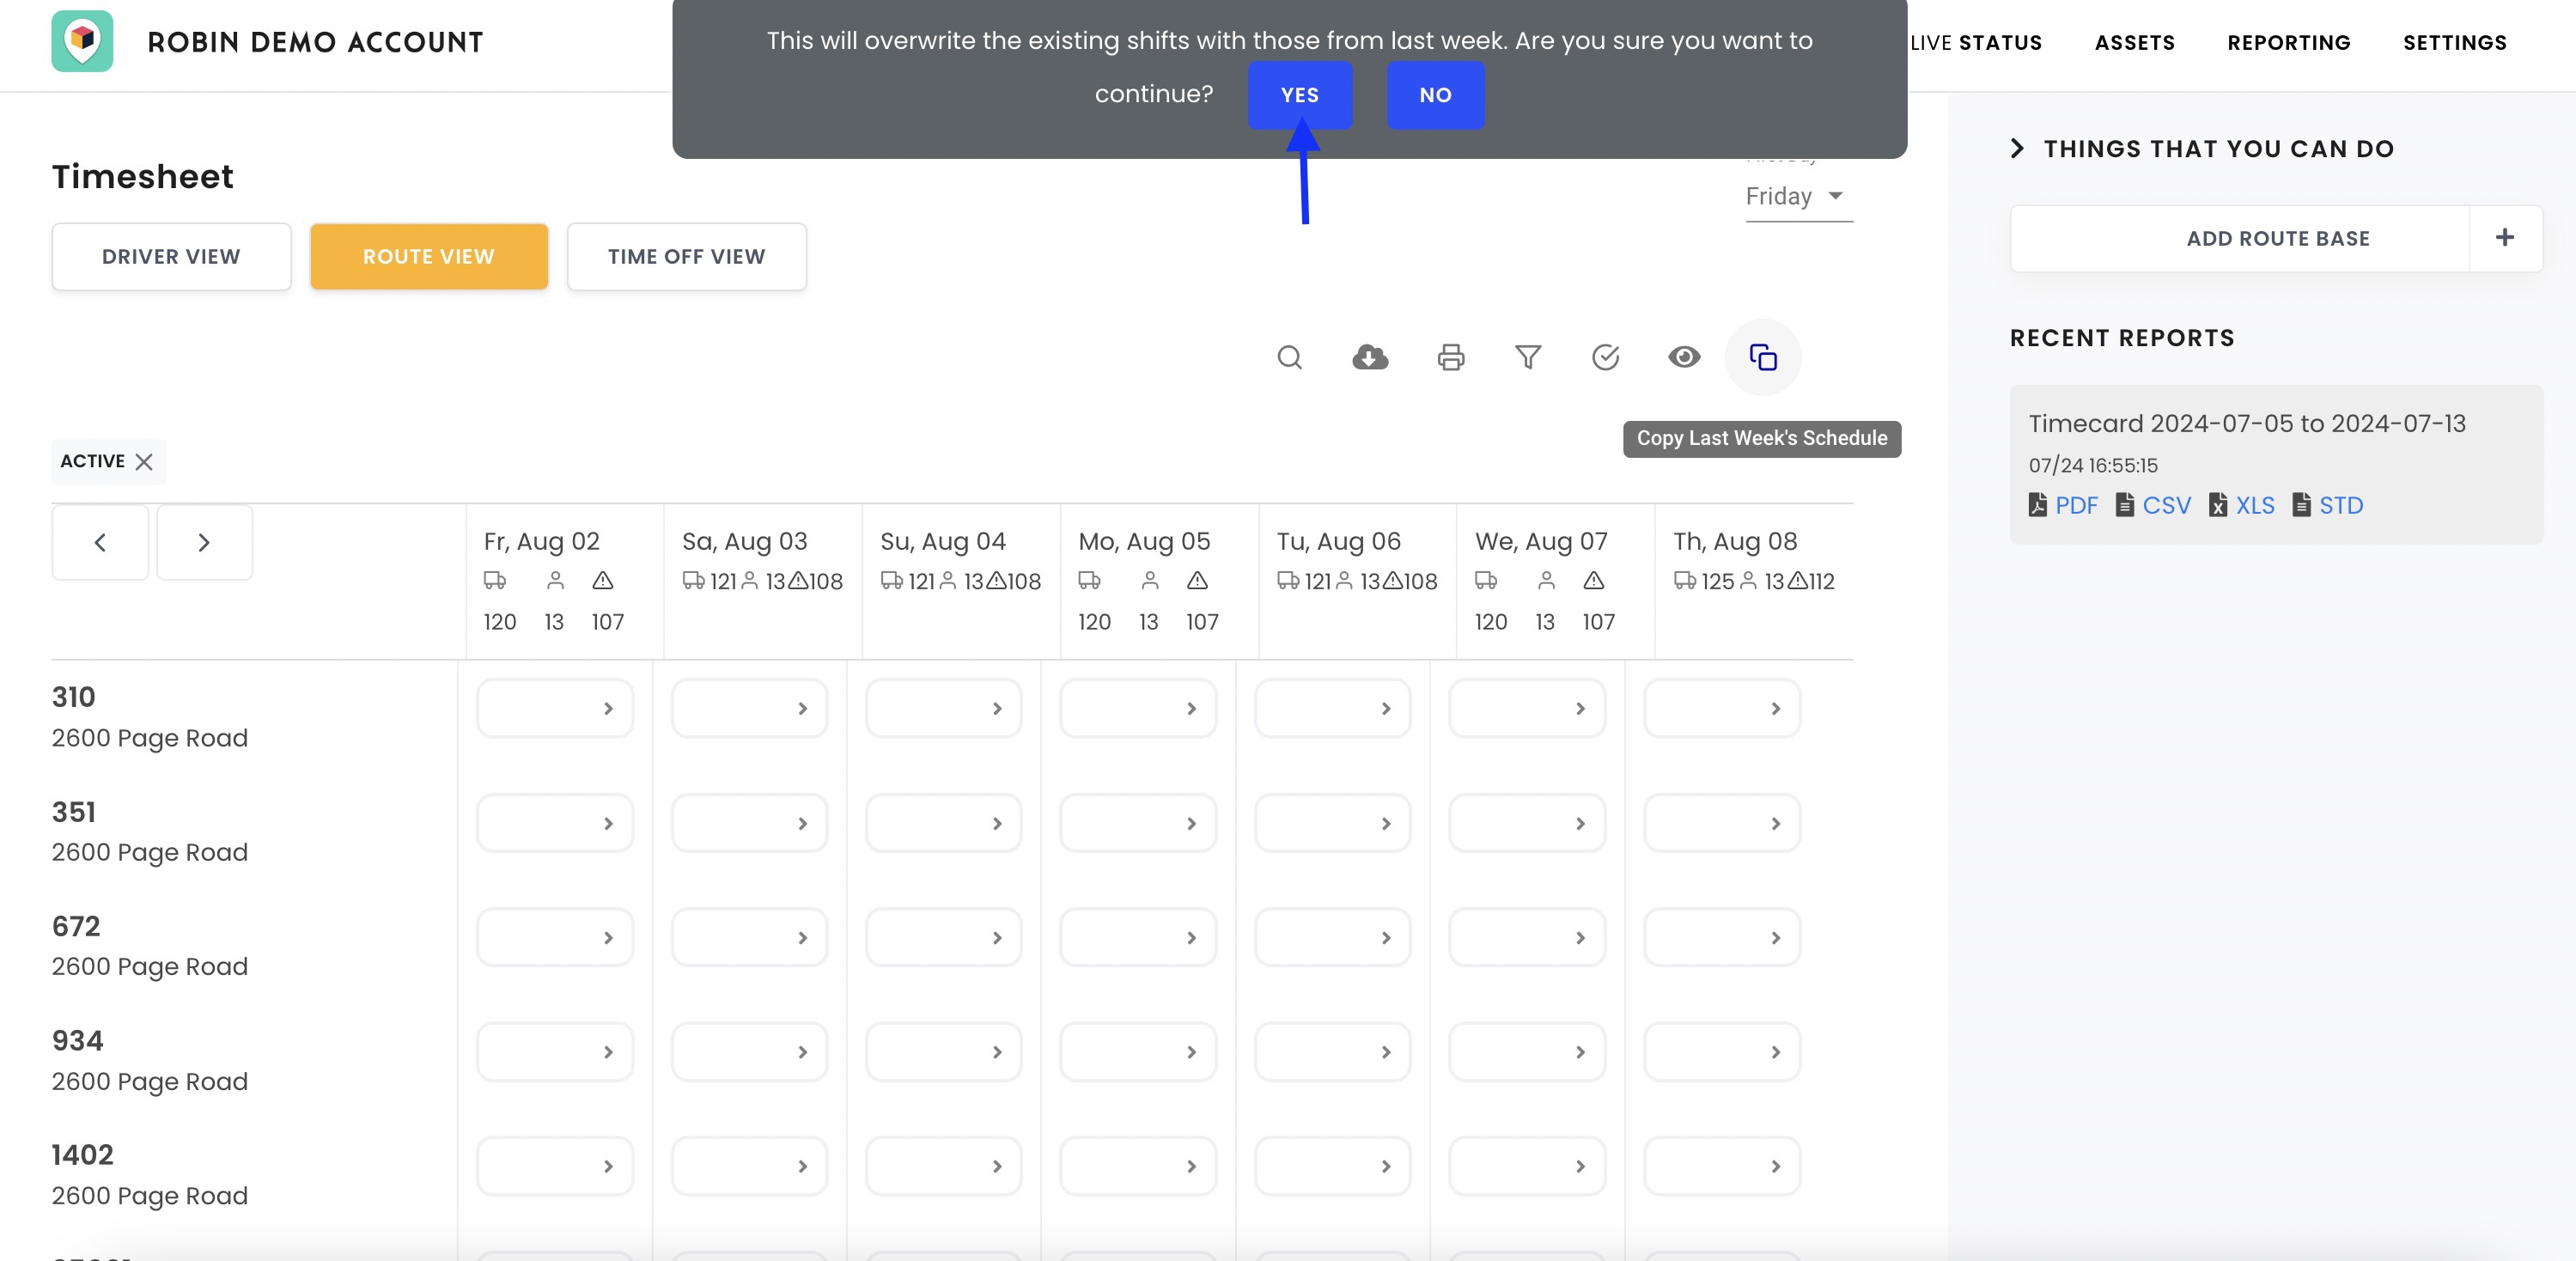Click the cloud download icon

pos(1370,357)
